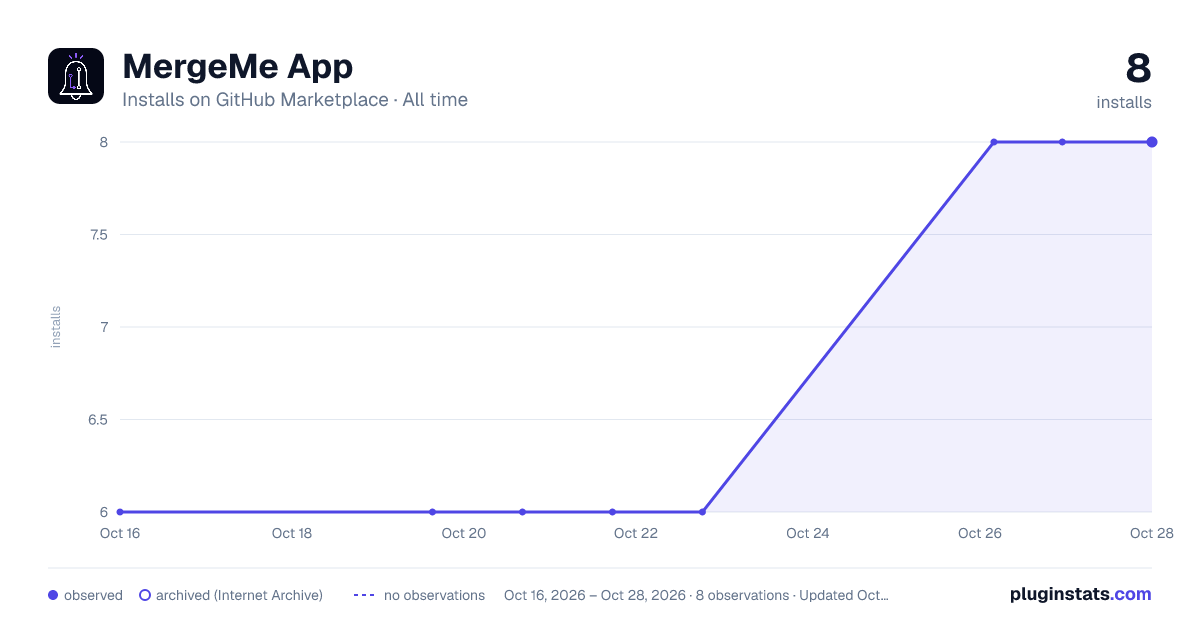Screen dimensions: 1200x630
Task: Click the 'observed' legend label
Action: 93,595
